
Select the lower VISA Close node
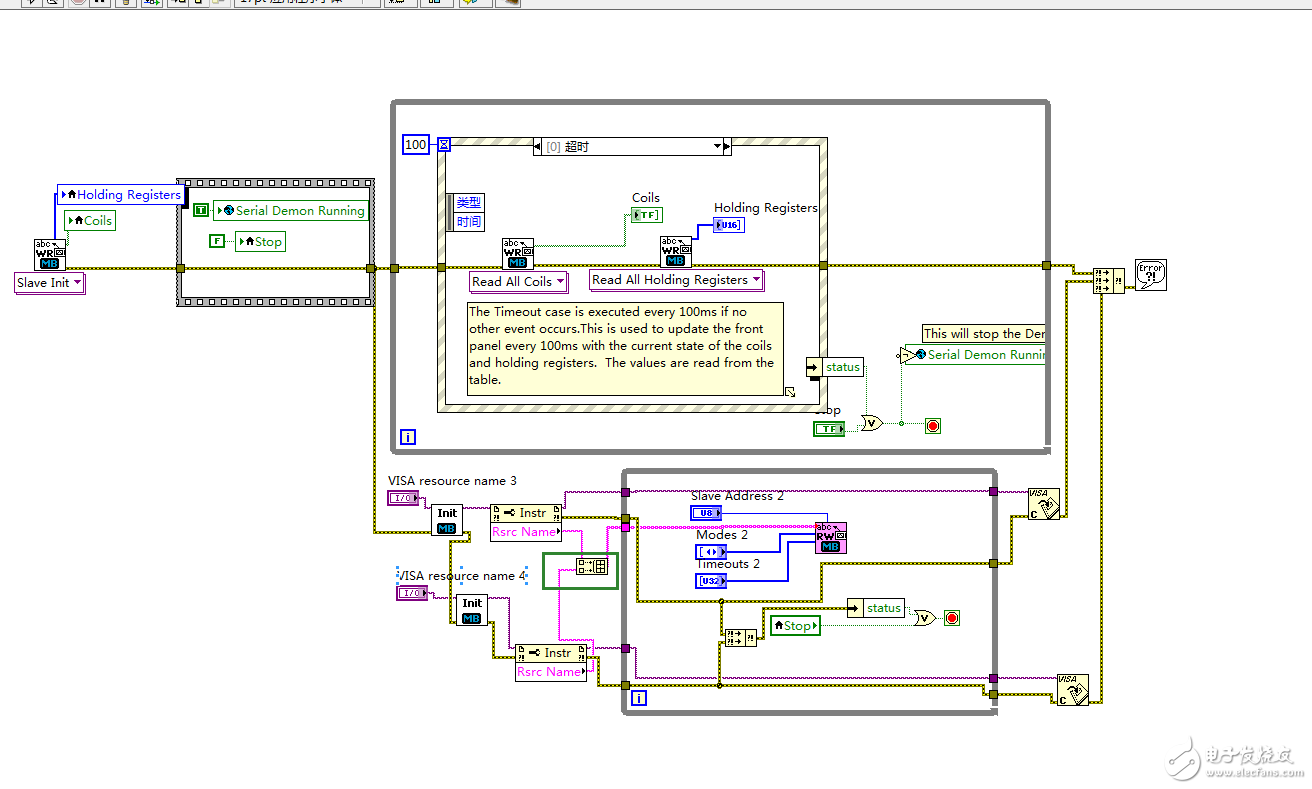coord(1072,689)
